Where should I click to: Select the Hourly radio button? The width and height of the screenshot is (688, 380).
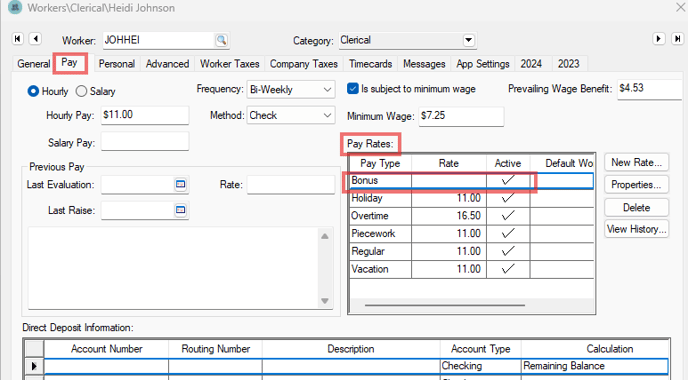coord(33,91)
